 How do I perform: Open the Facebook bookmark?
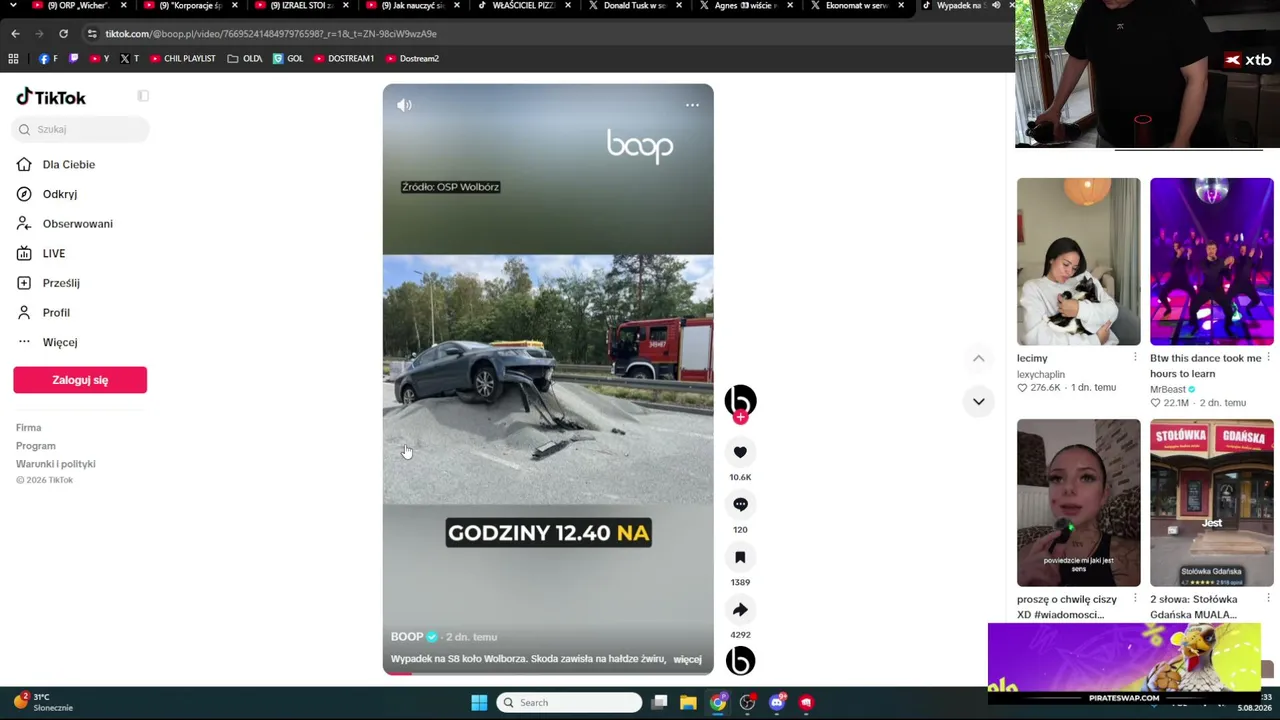point(48,59)
